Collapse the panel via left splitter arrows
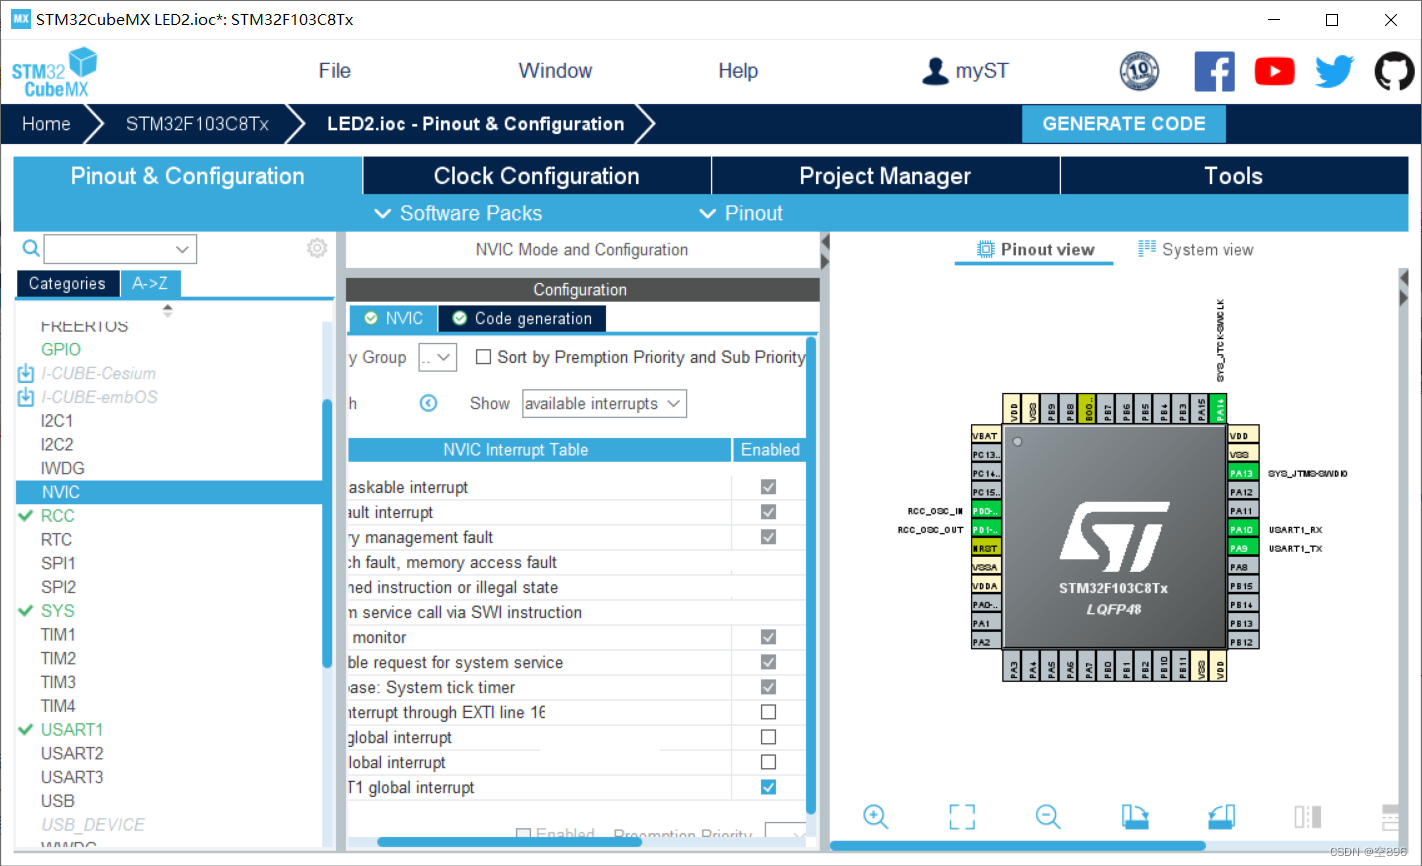Viewport: 1422px width, 866px height. [x=825, y=252]
